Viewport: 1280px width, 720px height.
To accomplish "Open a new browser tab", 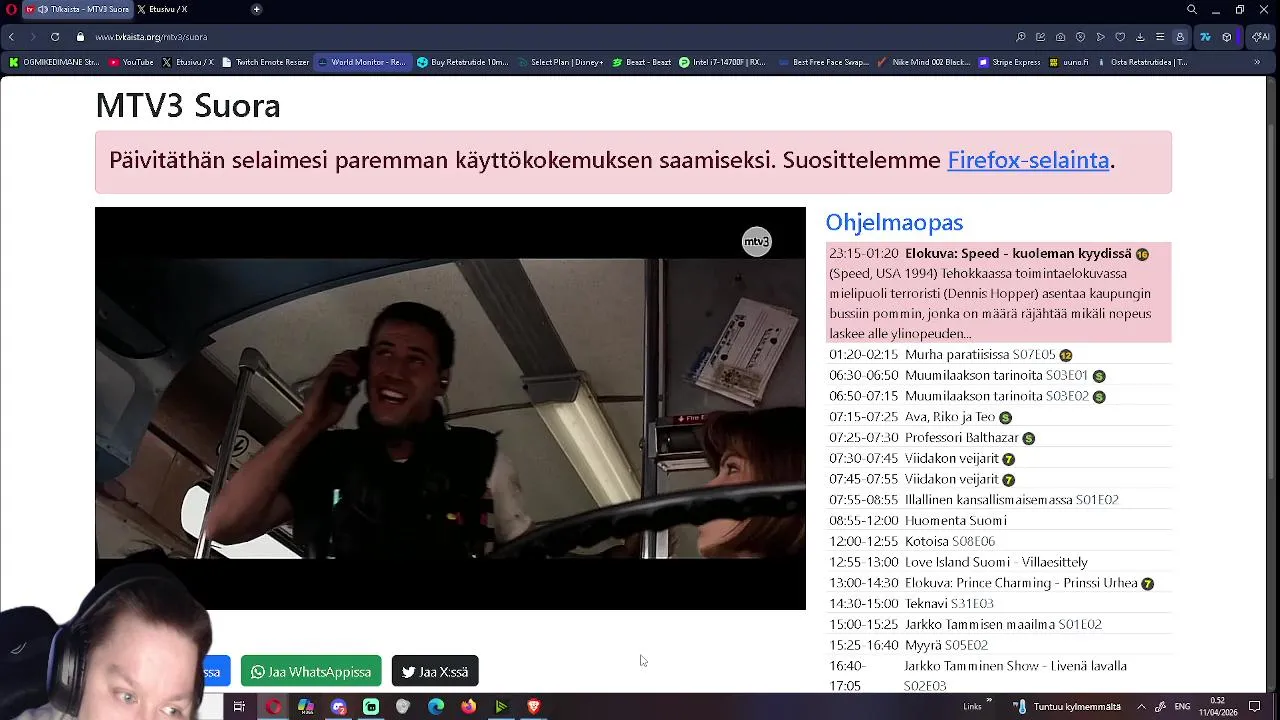I will pyautogui.click(x=256, y=9).
